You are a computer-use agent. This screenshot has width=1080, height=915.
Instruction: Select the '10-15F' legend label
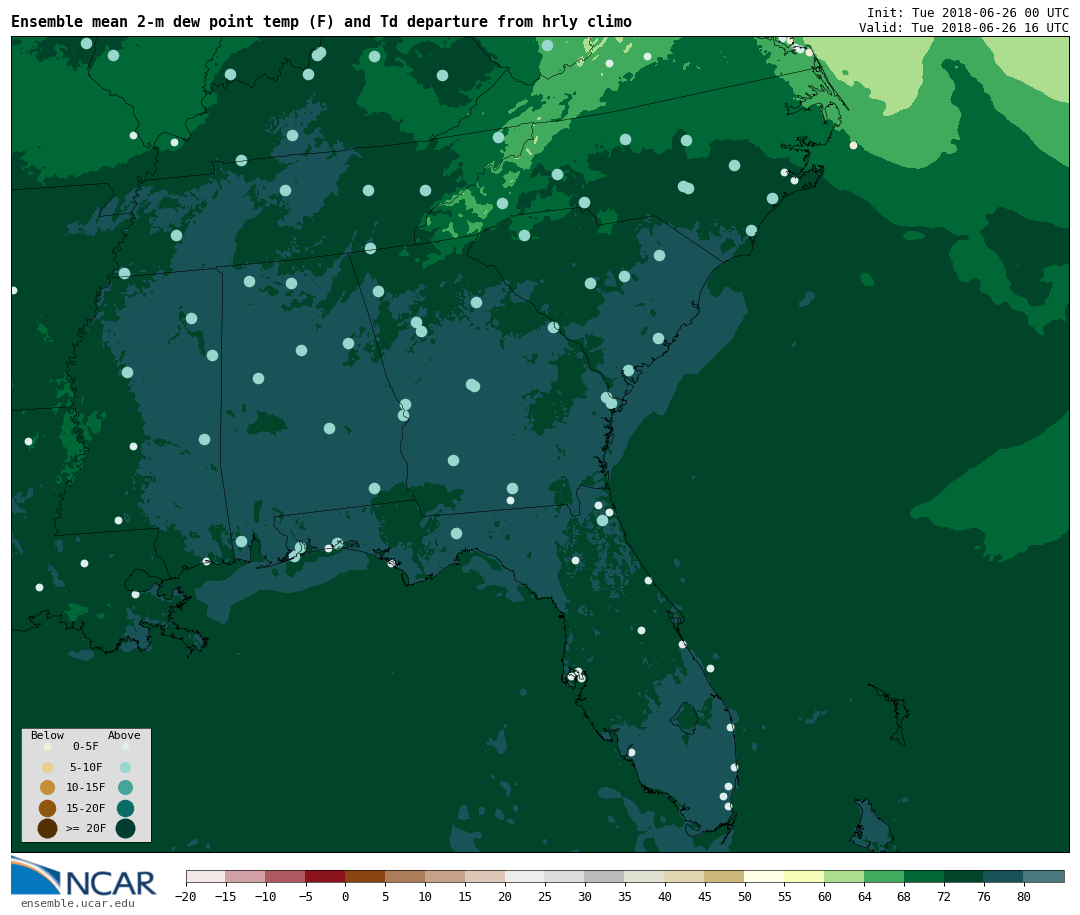pyautogui.click(x=85, y=787)
